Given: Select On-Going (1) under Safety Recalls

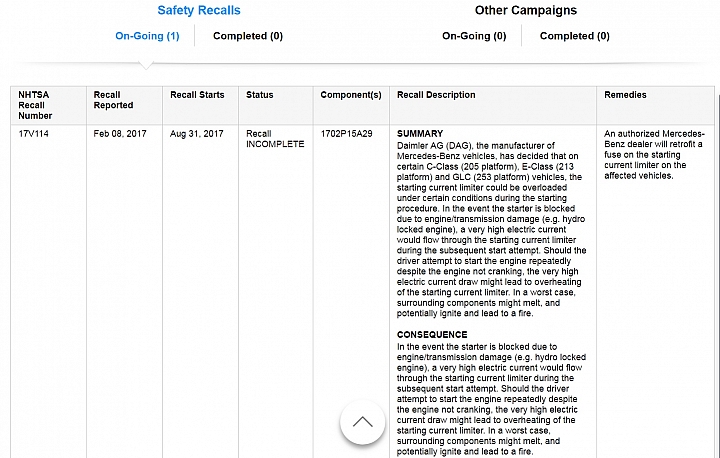Looking at the screenshot, I should point(147,36).
